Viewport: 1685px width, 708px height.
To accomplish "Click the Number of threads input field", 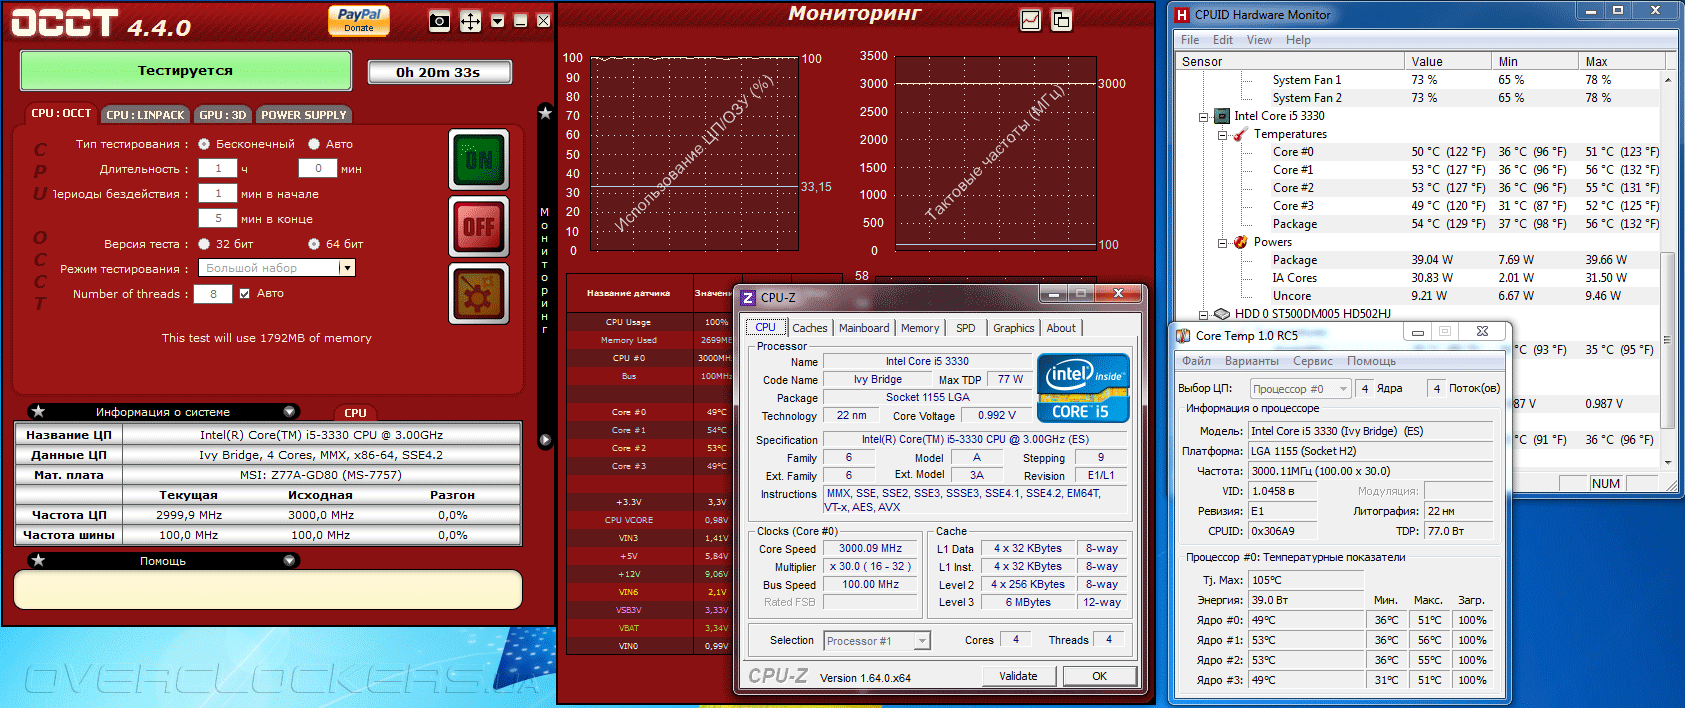I will pyautogui.click(x=213, y=294).
